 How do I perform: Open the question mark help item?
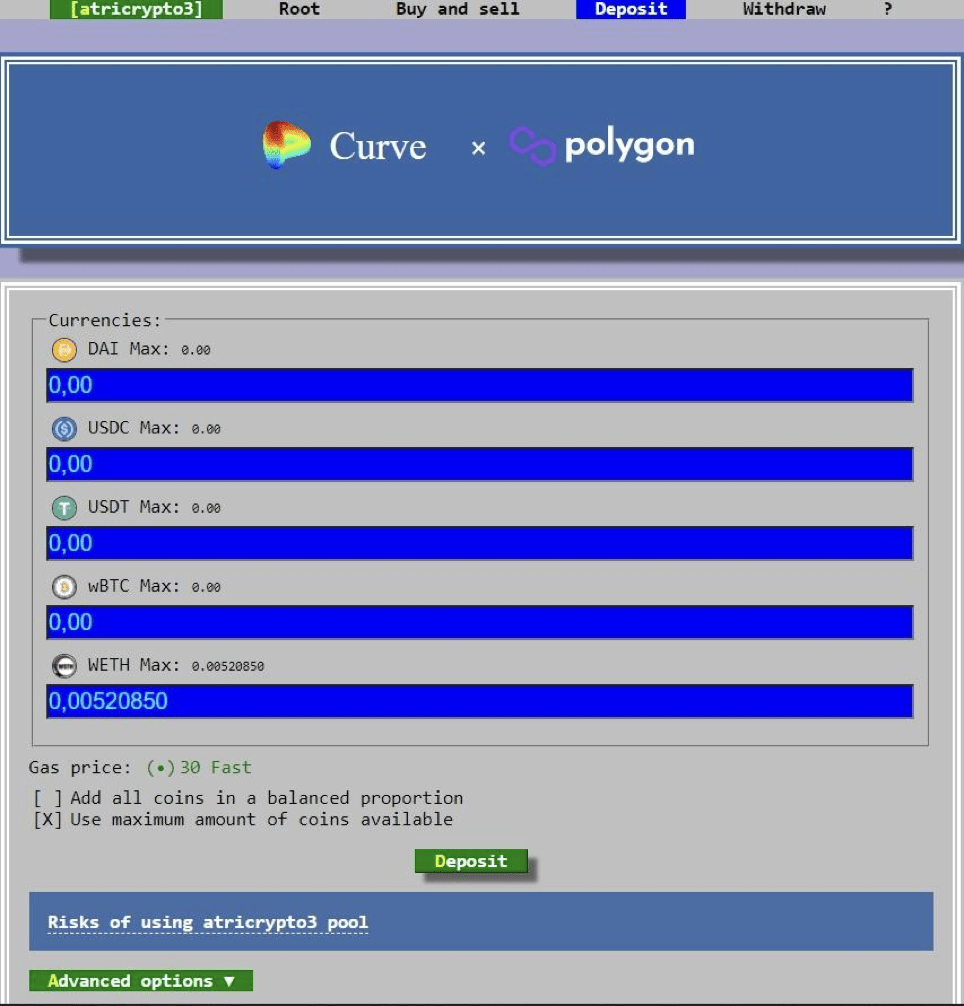click(887, 9)
